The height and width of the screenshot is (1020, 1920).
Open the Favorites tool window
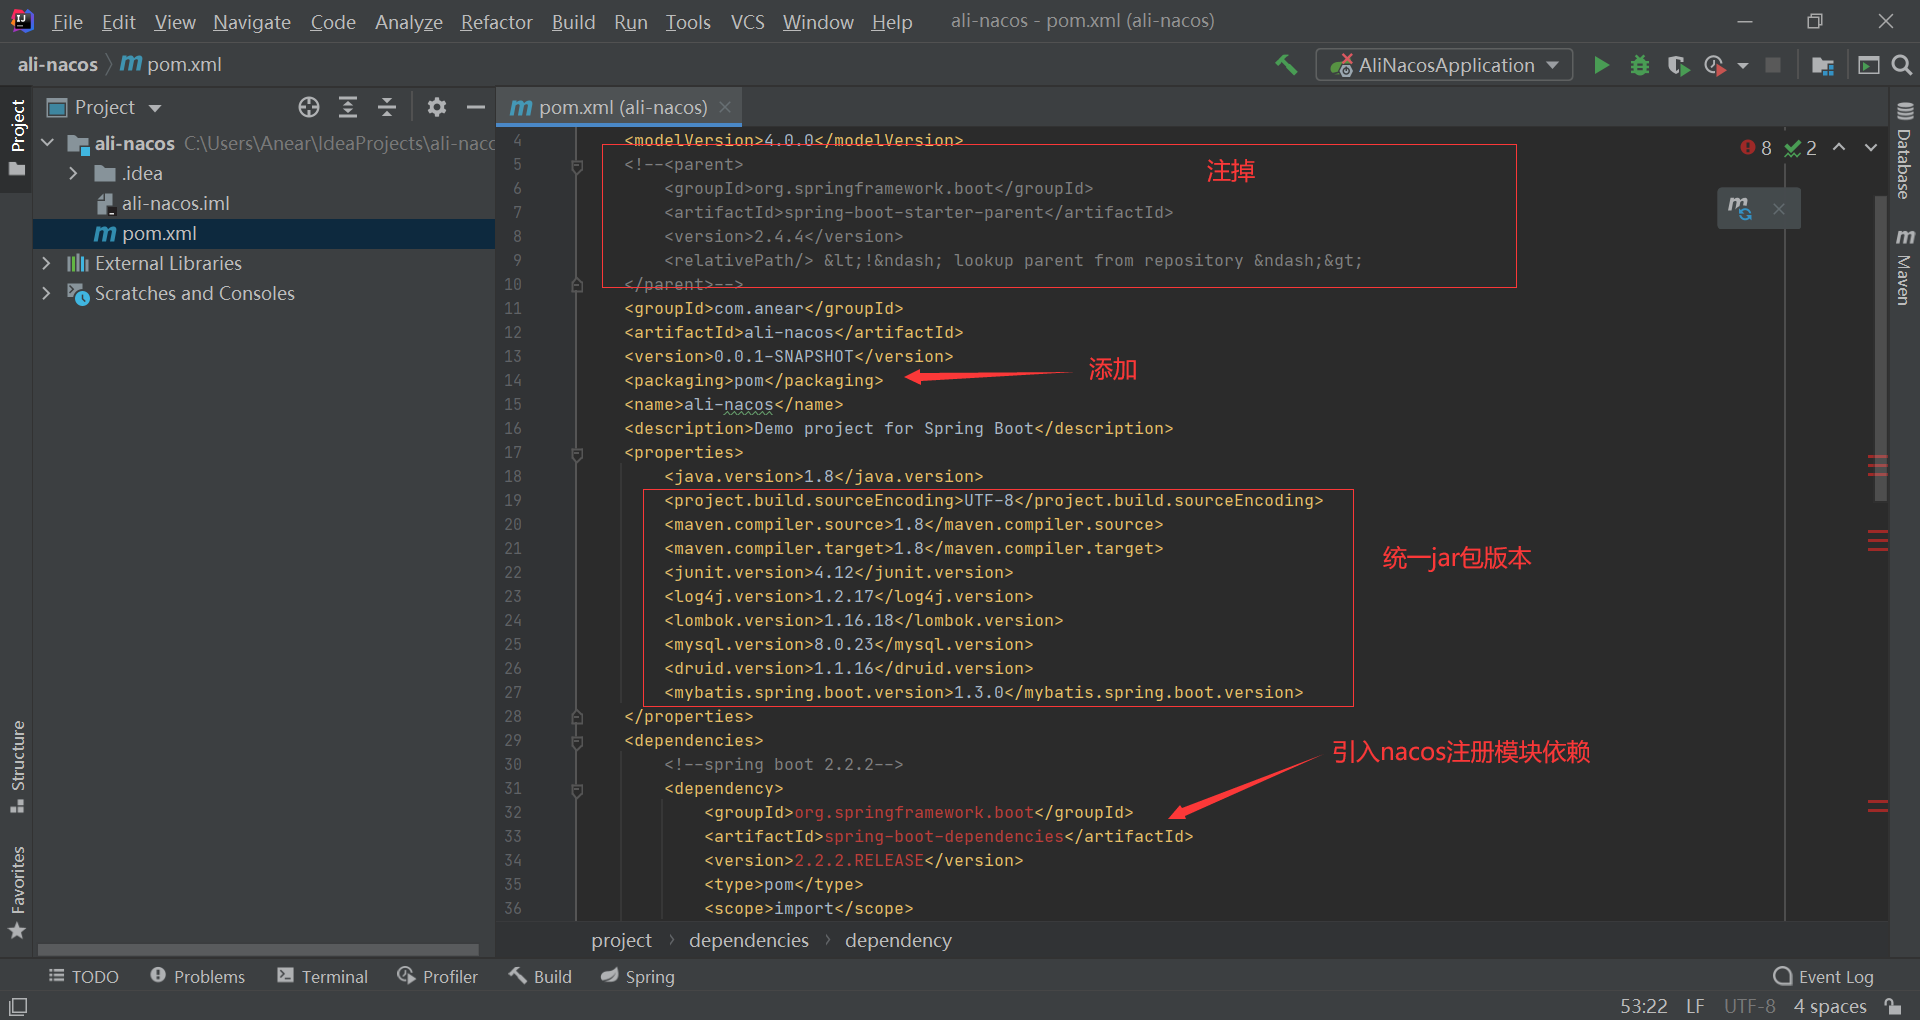[x=17, y=891]
